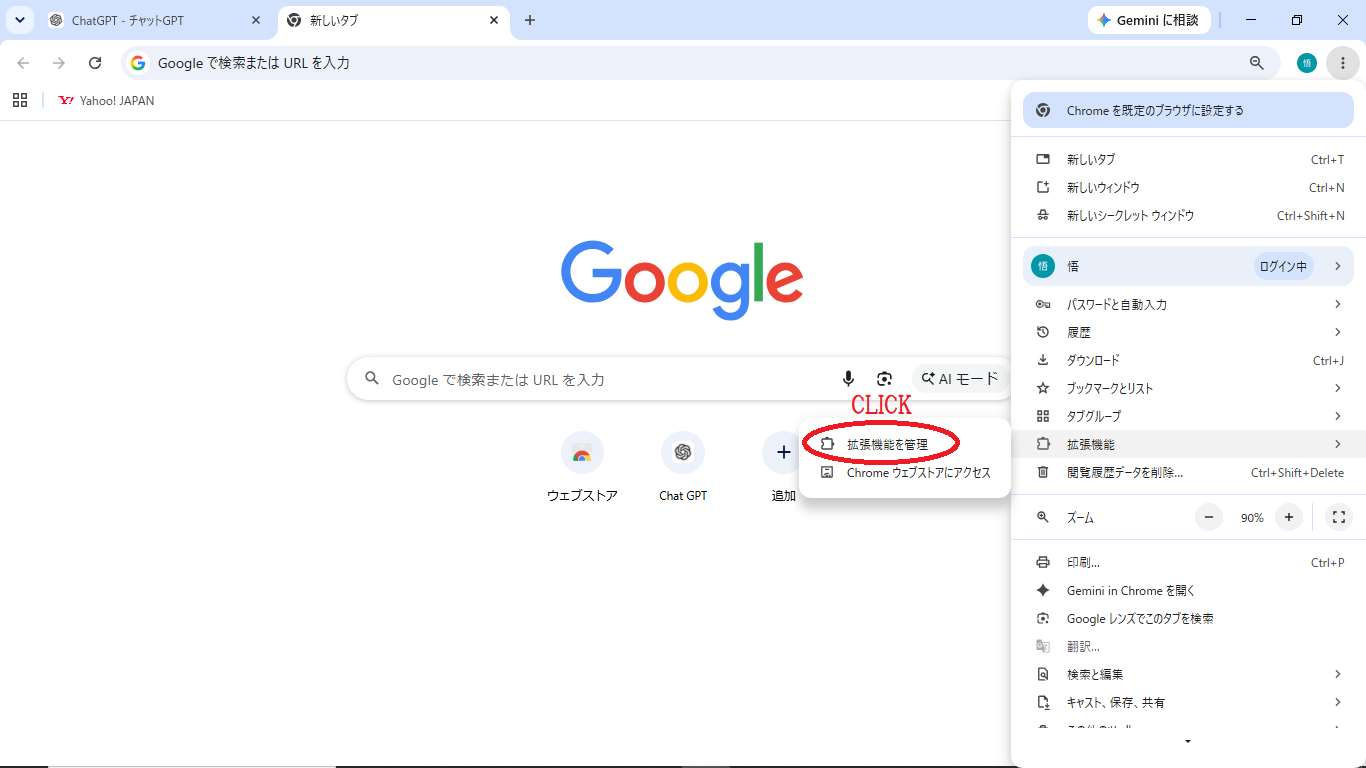Click the 追加 plus shortcut icon
The height and width of the screenshot is (768, 1366).
(783, 453)
